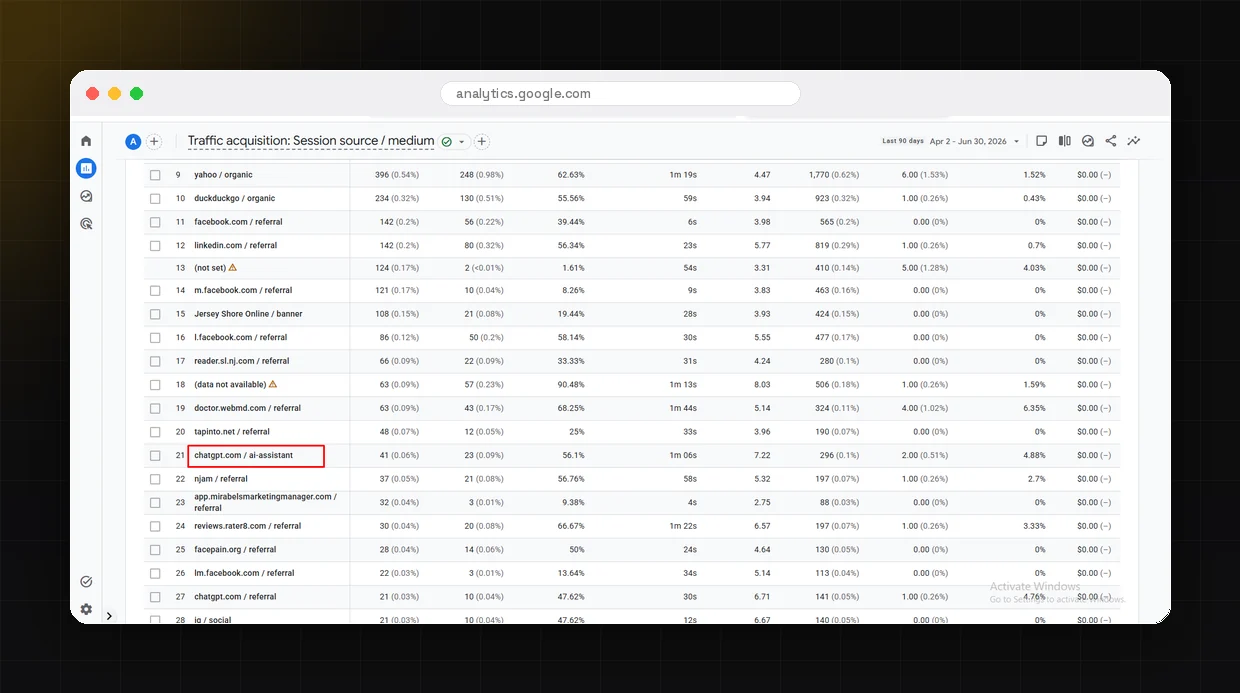The image size is (1240, 693).
Task: Click the '90.48%' engagement rate cell
Action: click(571, 384)
